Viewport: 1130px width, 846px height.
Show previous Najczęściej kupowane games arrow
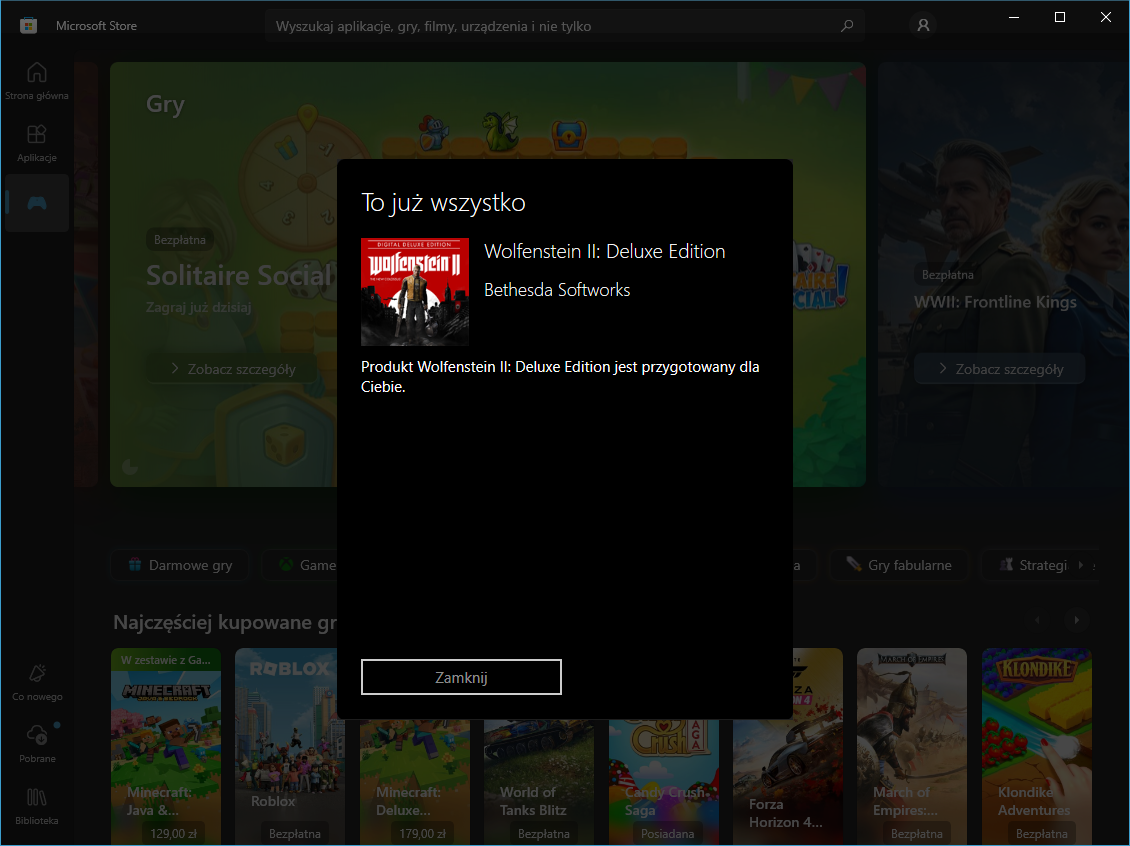click(1038, 620)
